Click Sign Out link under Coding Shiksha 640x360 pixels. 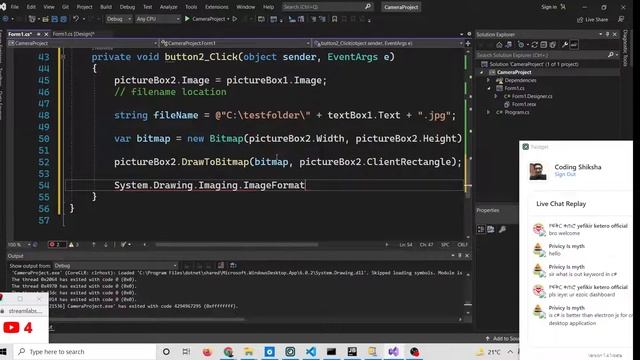565,174
